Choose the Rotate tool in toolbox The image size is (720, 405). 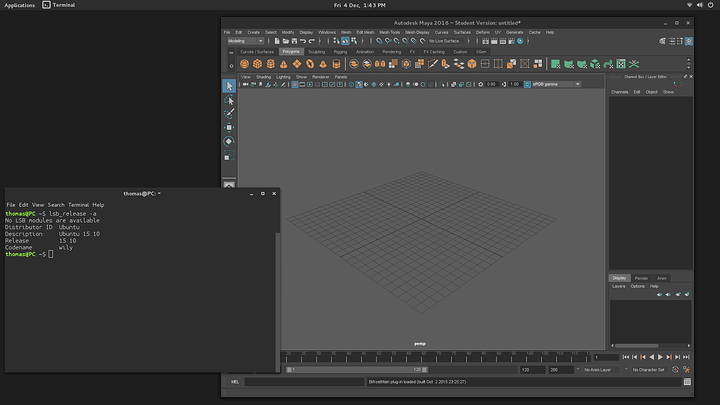click(229, 142)
